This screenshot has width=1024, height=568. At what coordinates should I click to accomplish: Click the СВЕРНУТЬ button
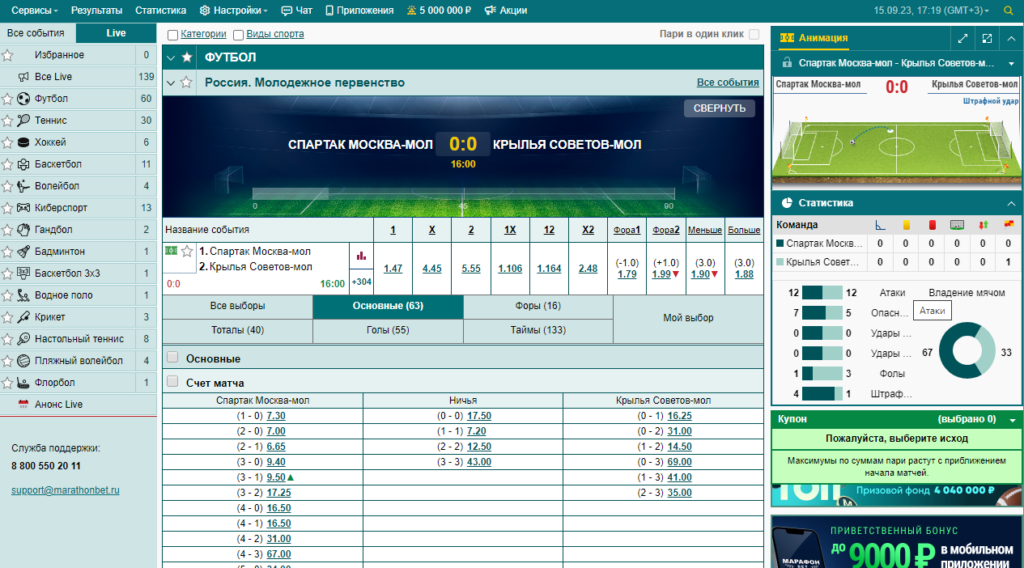coord(719,108)
